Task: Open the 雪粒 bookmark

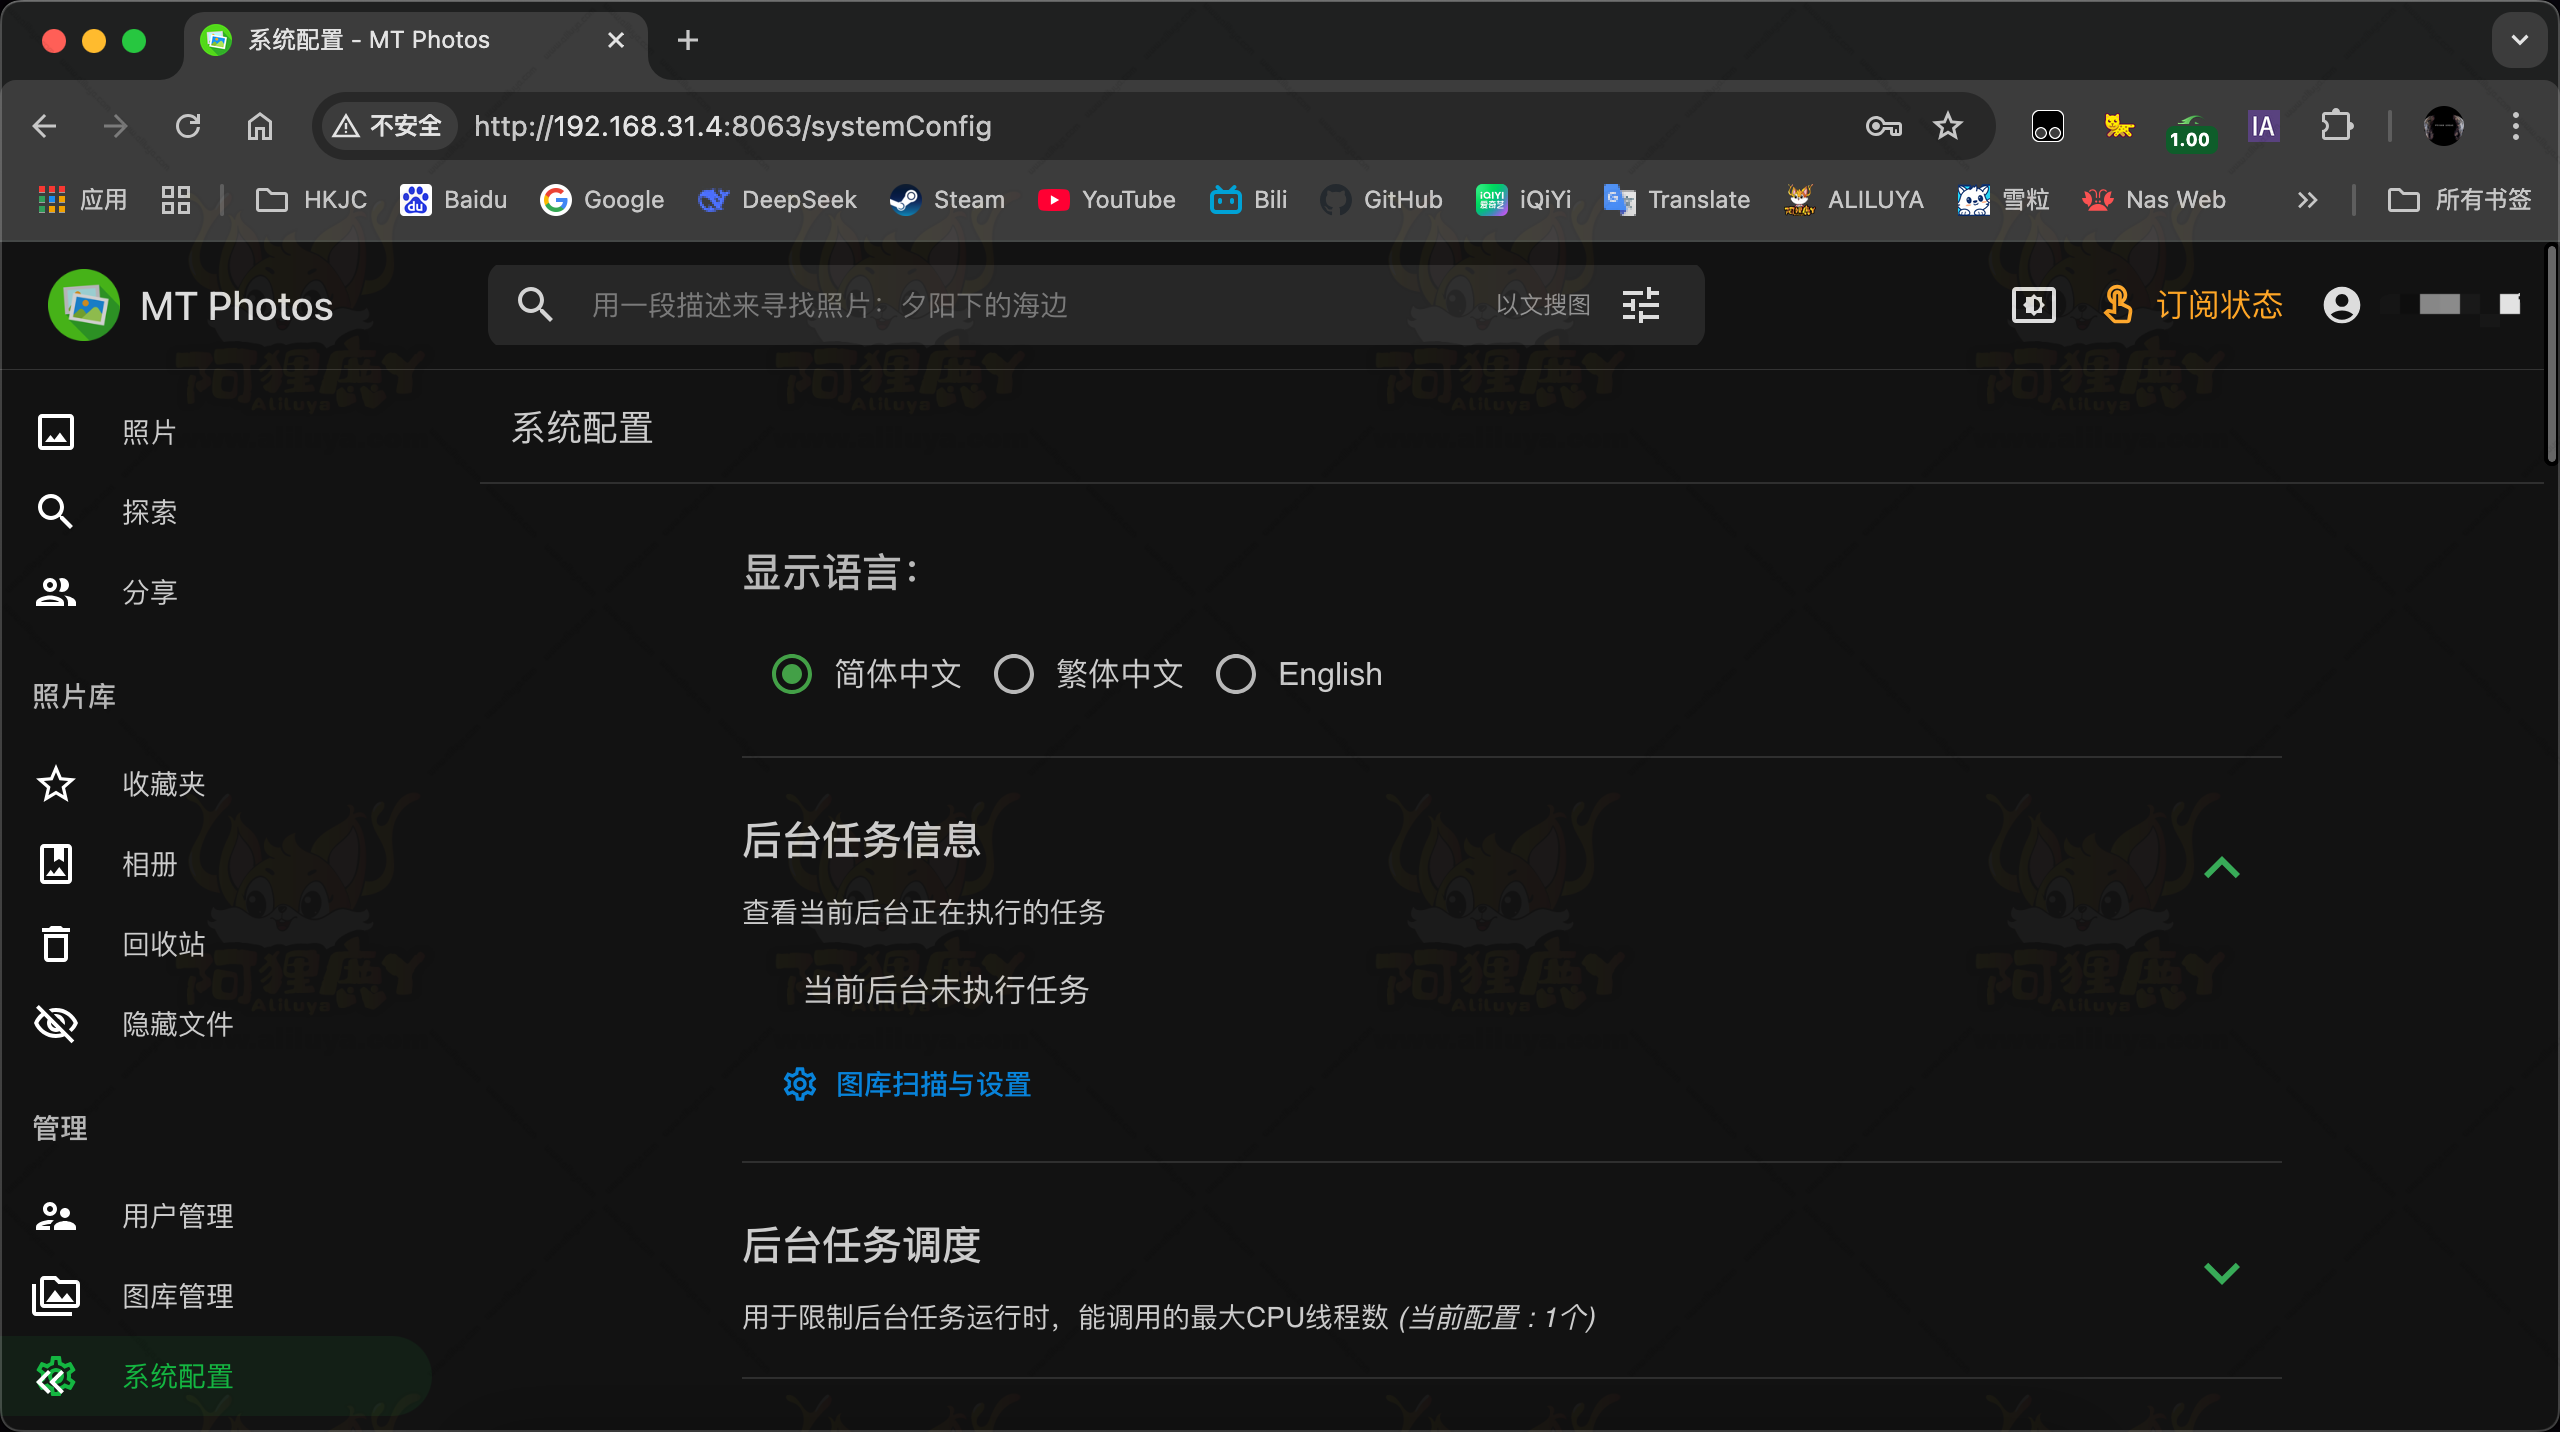Action: [x=2004, y=200]
